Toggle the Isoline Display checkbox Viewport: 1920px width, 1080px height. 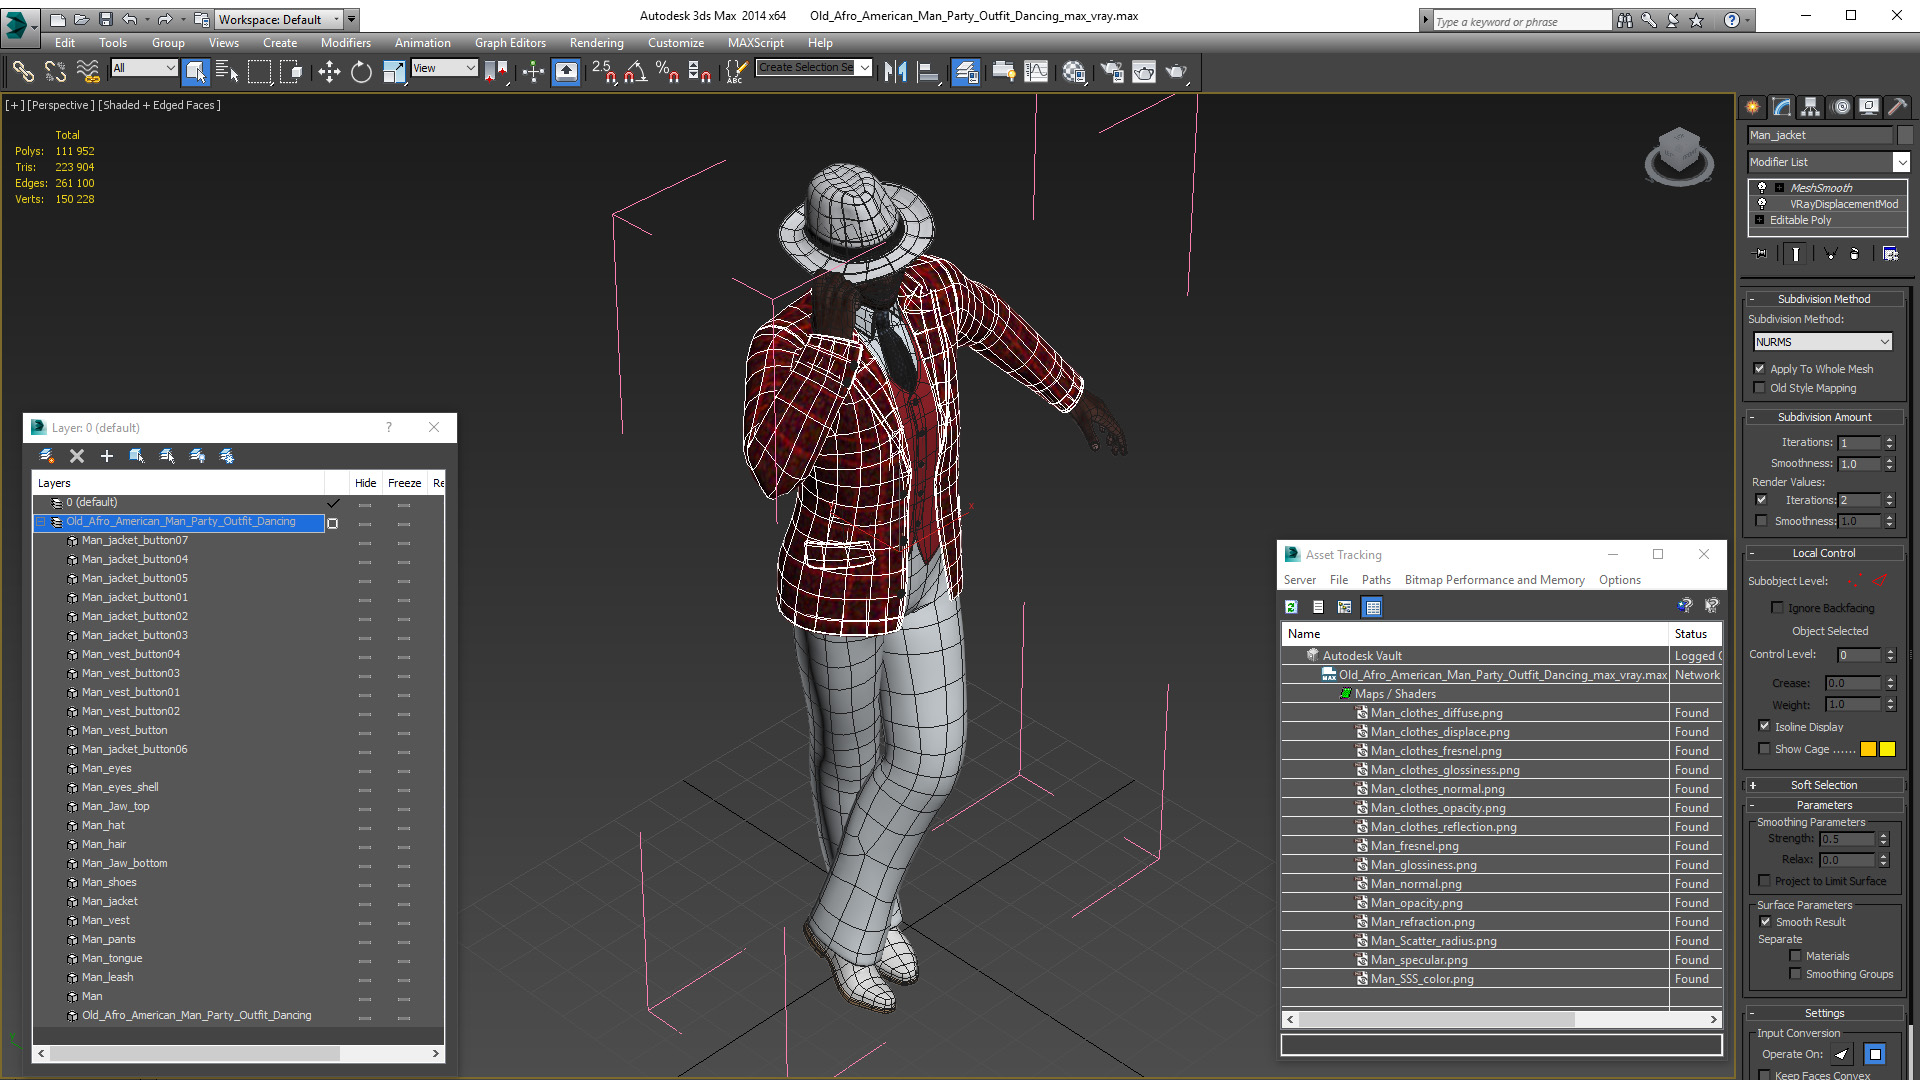point(1764,727)
